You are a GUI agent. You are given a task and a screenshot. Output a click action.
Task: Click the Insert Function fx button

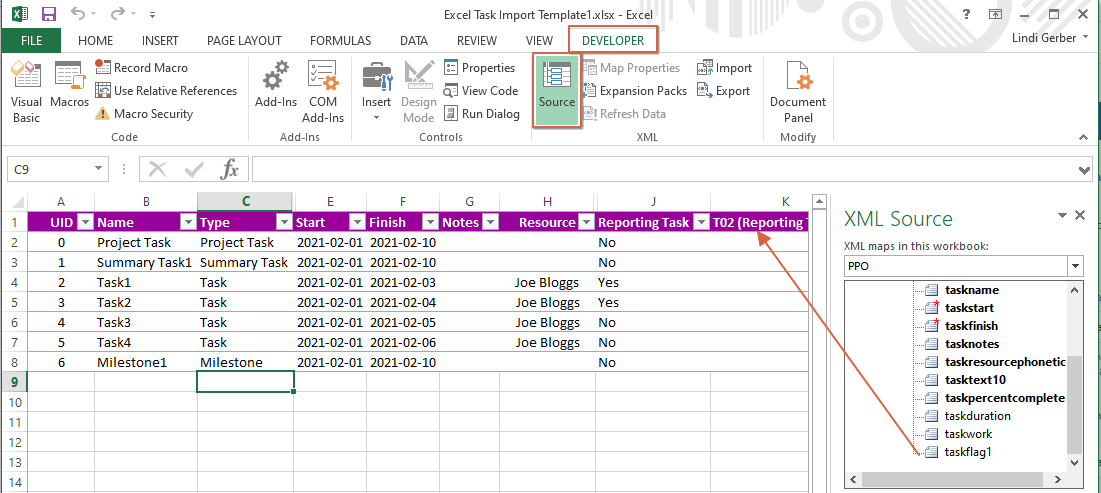(x=230, y=169)
